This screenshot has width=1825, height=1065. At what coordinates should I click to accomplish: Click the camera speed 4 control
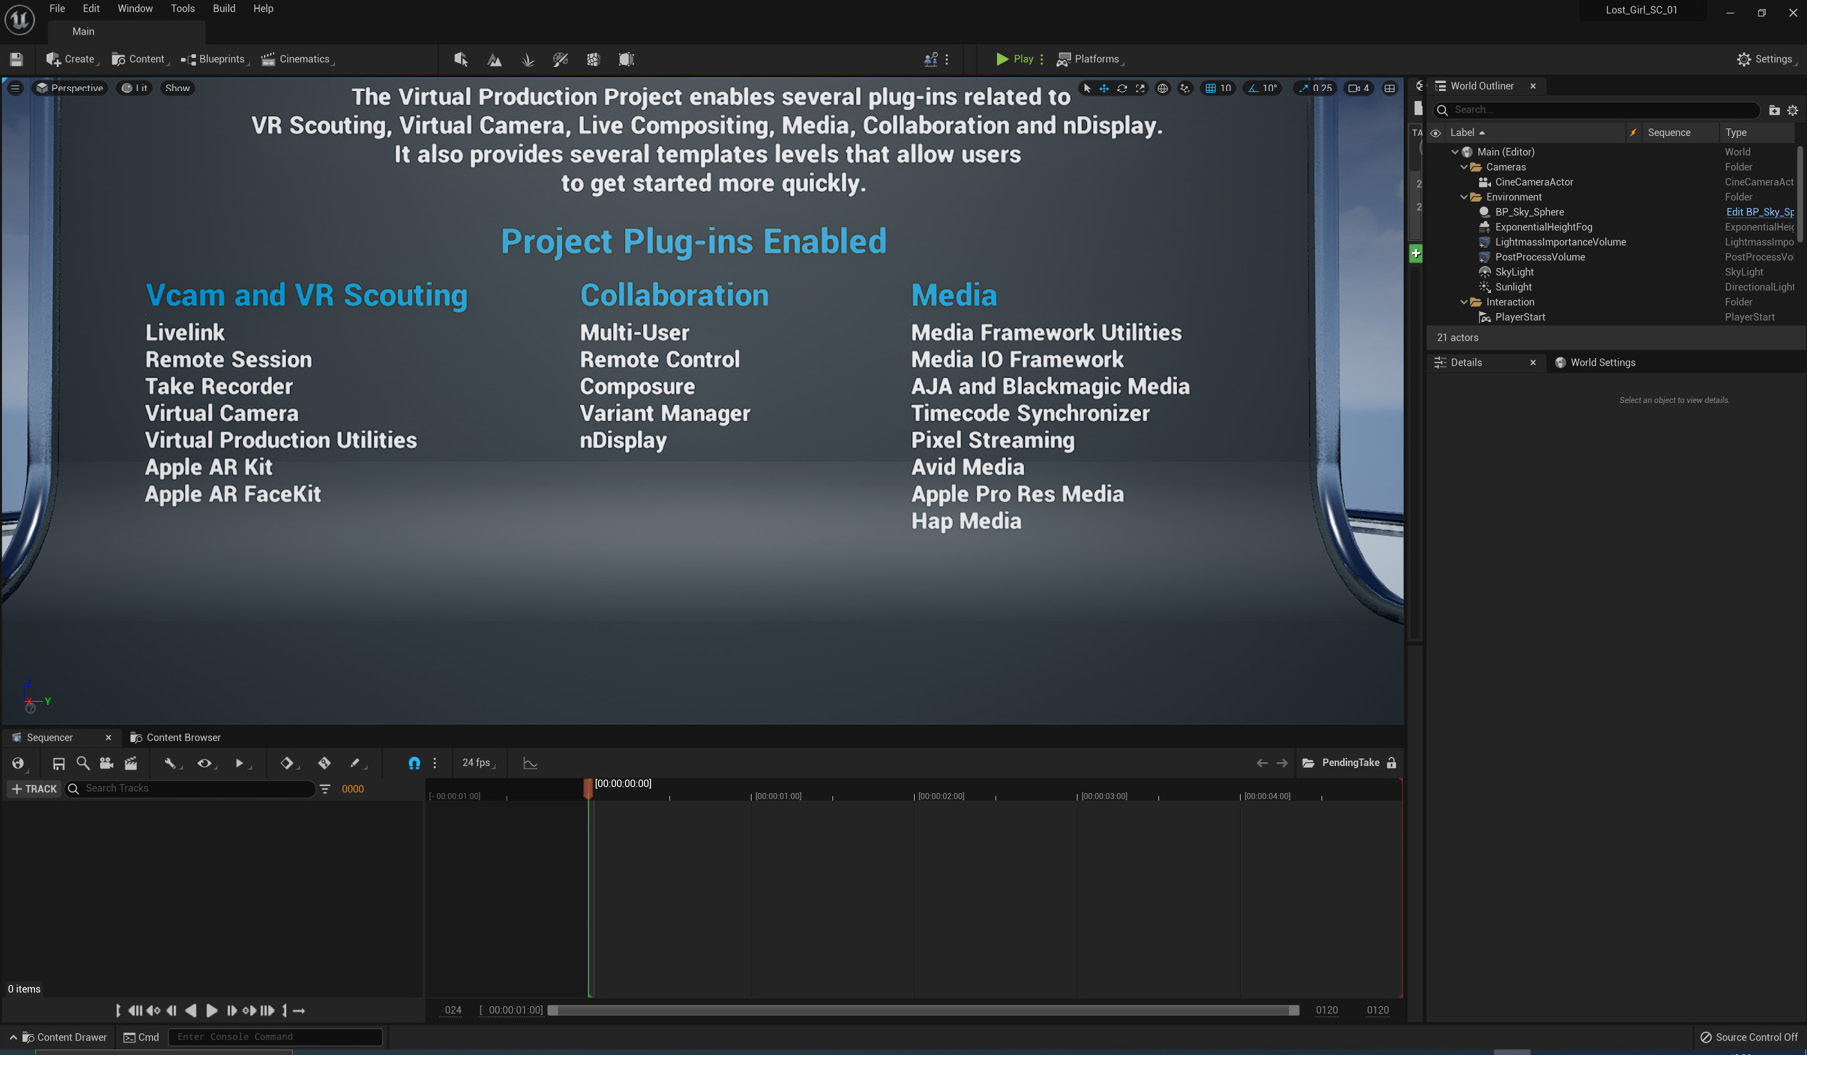point(1358,88)
